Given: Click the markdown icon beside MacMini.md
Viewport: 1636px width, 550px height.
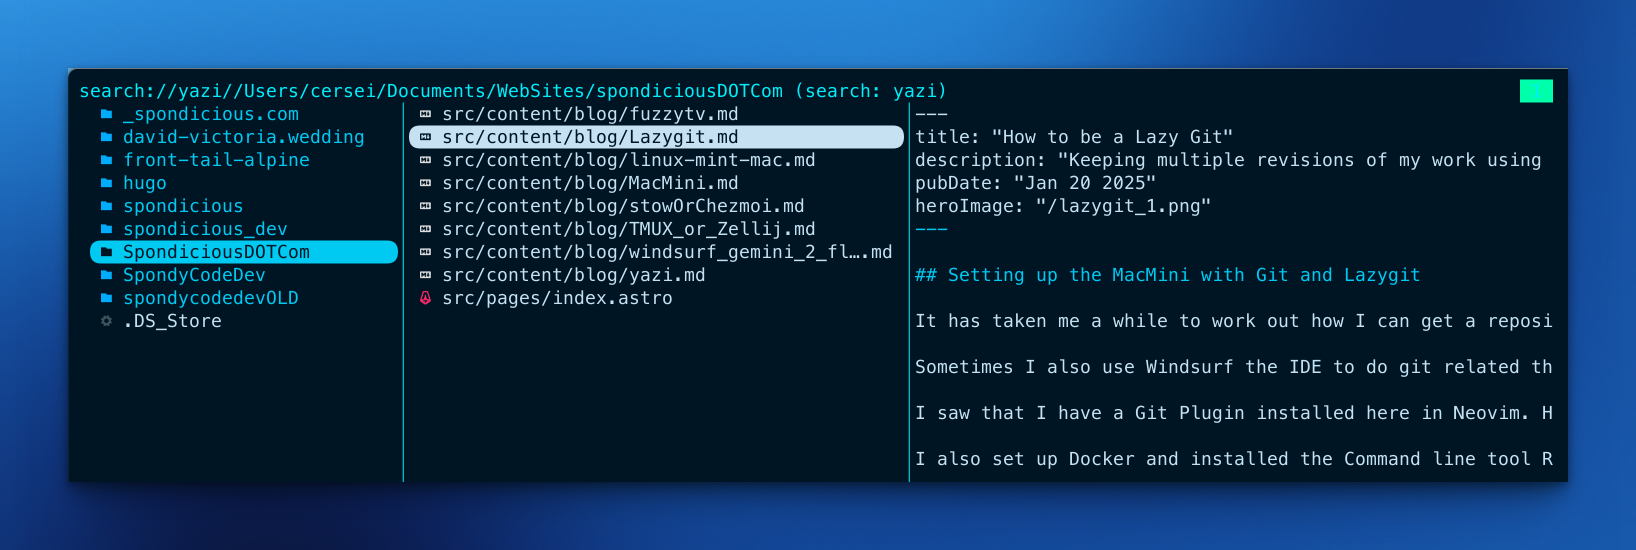Looking at the screenshot, I should pos(425,183).
